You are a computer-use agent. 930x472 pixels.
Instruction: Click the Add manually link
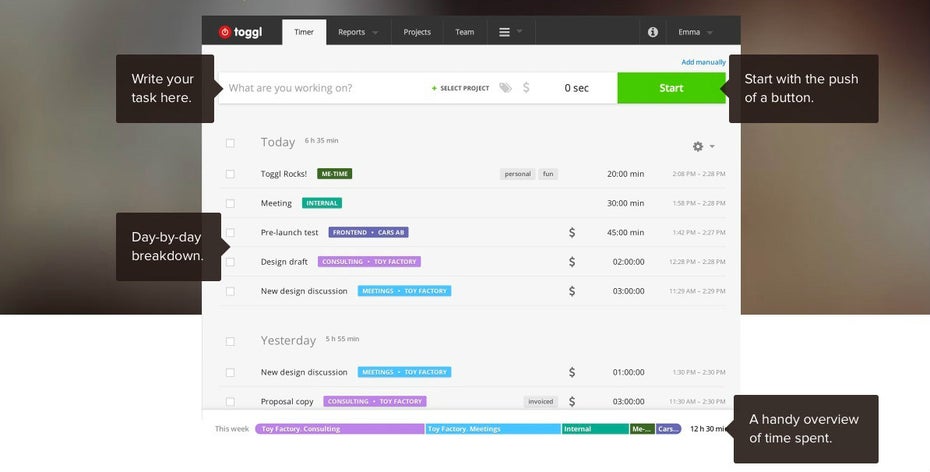click(703, 62)
